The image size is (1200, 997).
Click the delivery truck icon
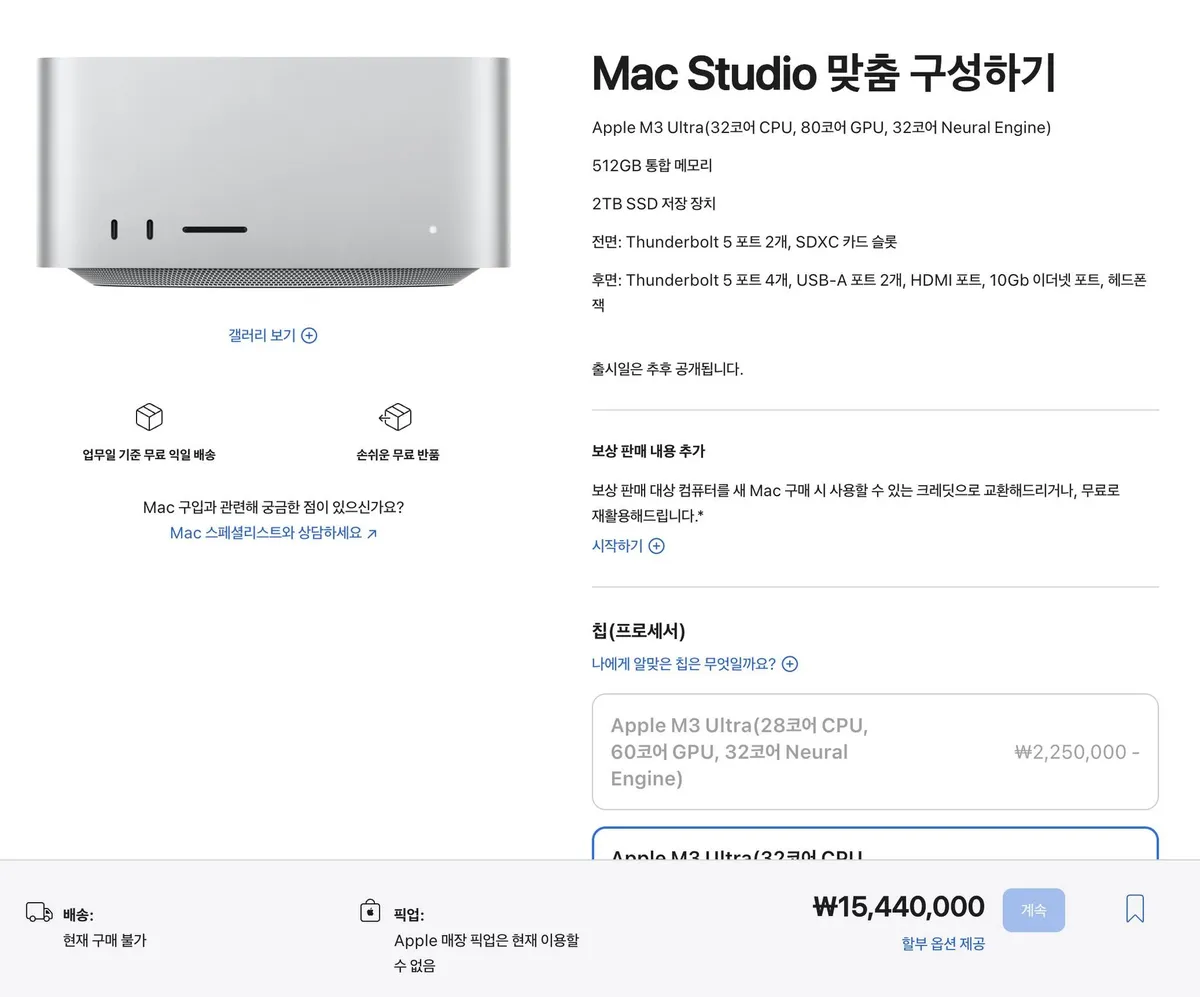click(x=39, y=912)
